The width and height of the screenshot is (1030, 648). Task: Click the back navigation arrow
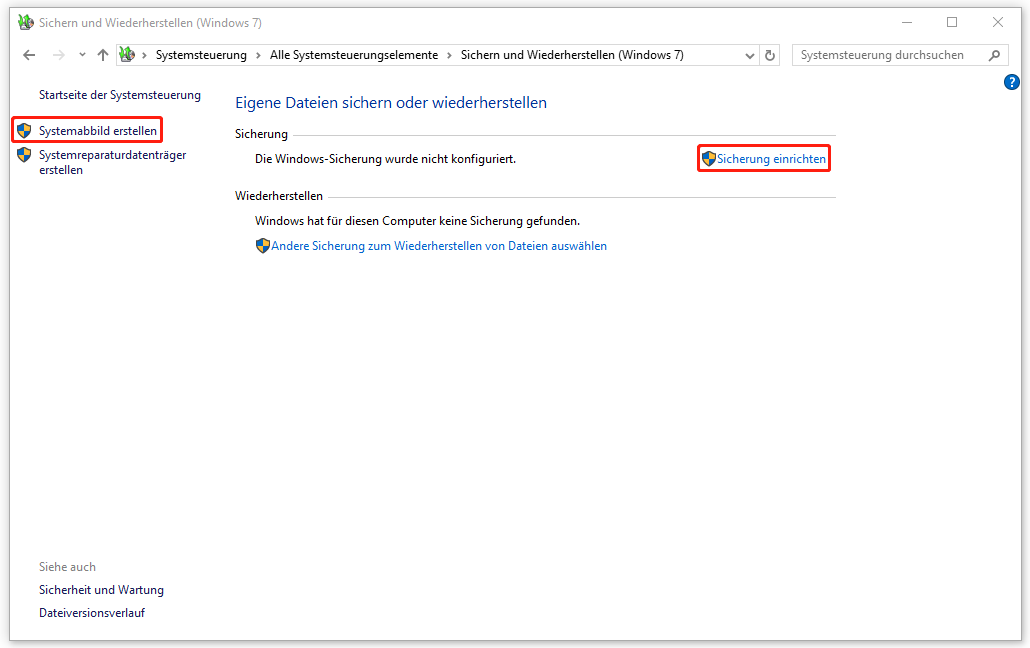[x=28, y=56]
